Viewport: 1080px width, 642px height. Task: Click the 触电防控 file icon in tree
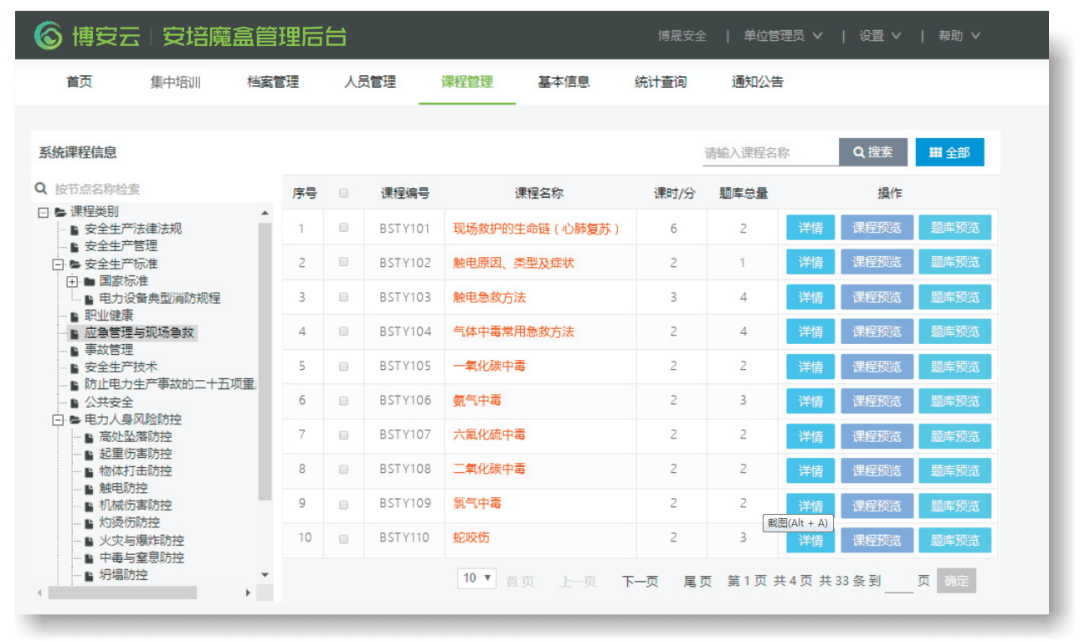click(89, 488)
